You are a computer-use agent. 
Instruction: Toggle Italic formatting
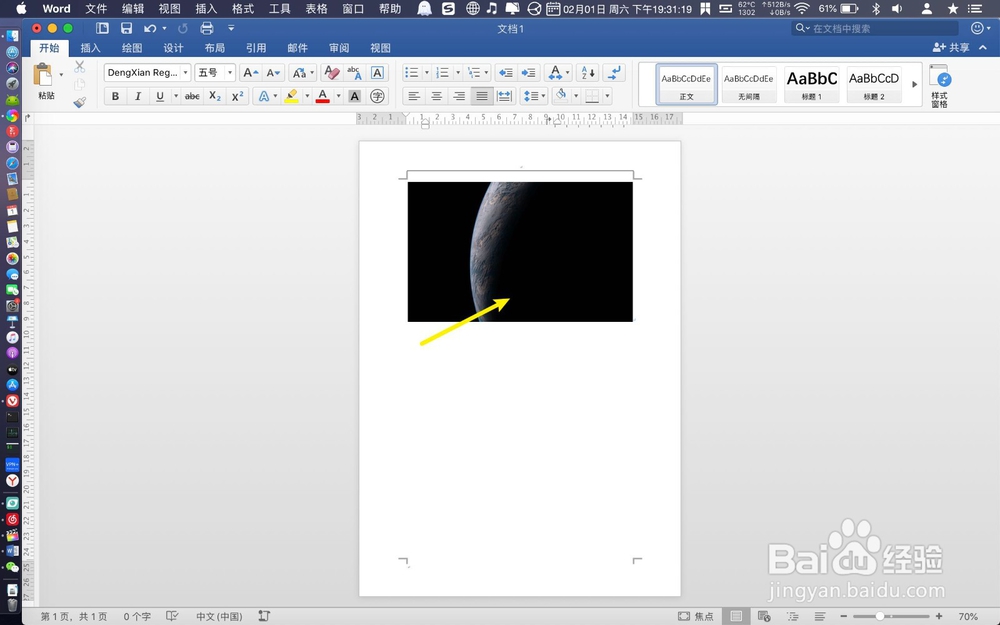tap(137, 96)
